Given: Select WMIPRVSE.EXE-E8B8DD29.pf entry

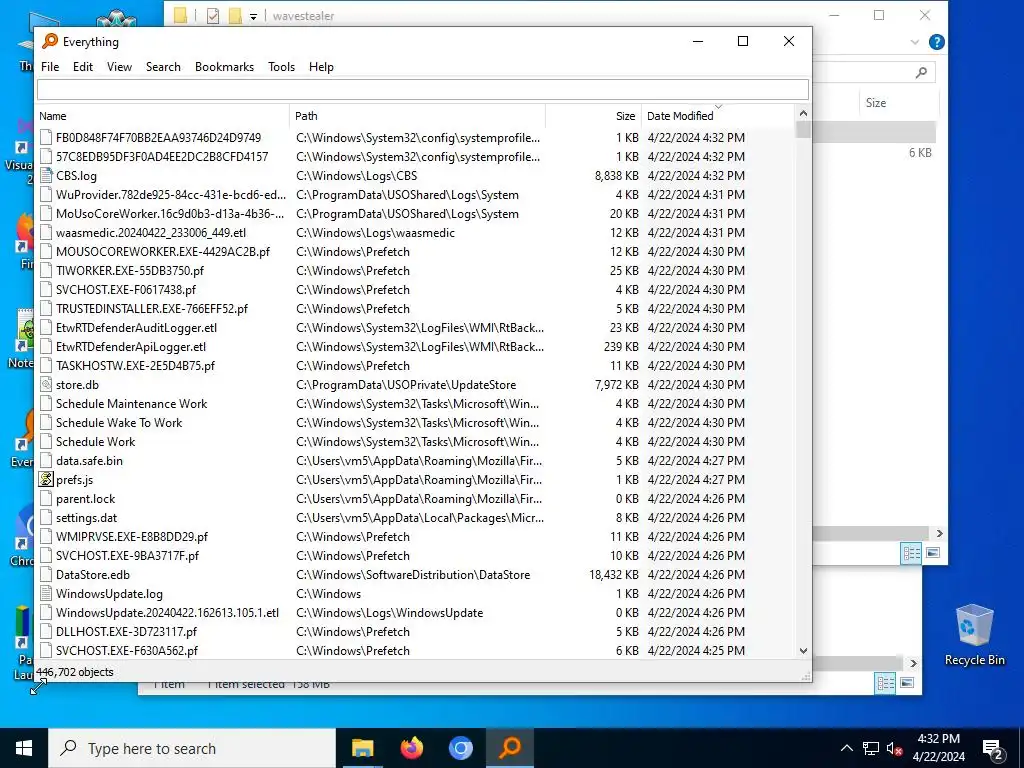Looking at the screenshot, I should (x=132, y=537).
